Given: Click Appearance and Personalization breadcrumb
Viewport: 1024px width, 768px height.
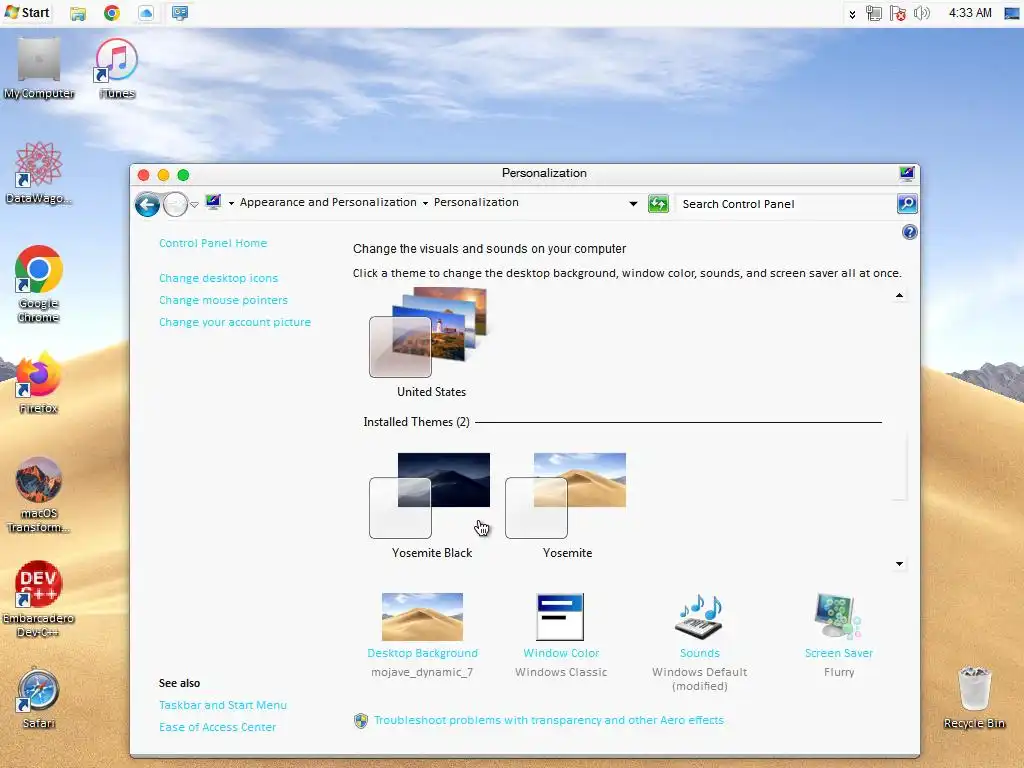Looking at the screenshot, I should (328, 202).
